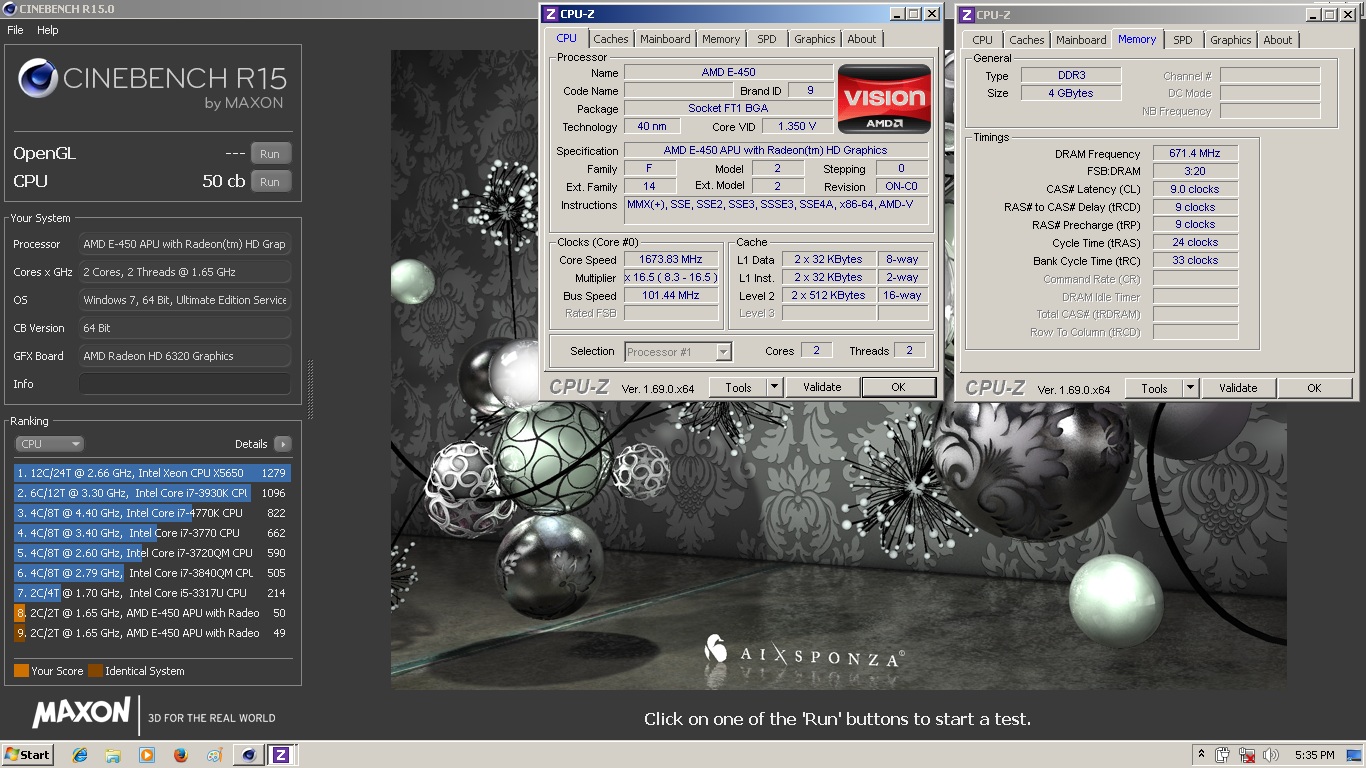This screenshot has height=768, width=1366.
Task: Click the Cinebench title bar icon
Action: pos(9,9)
